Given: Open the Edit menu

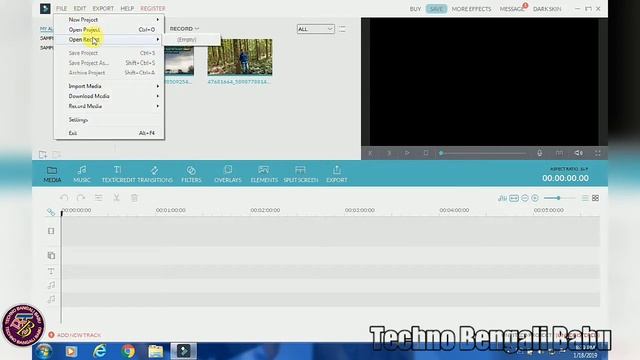Looking at the screenshot, I should pyautogui.click(x=80, y=9).
